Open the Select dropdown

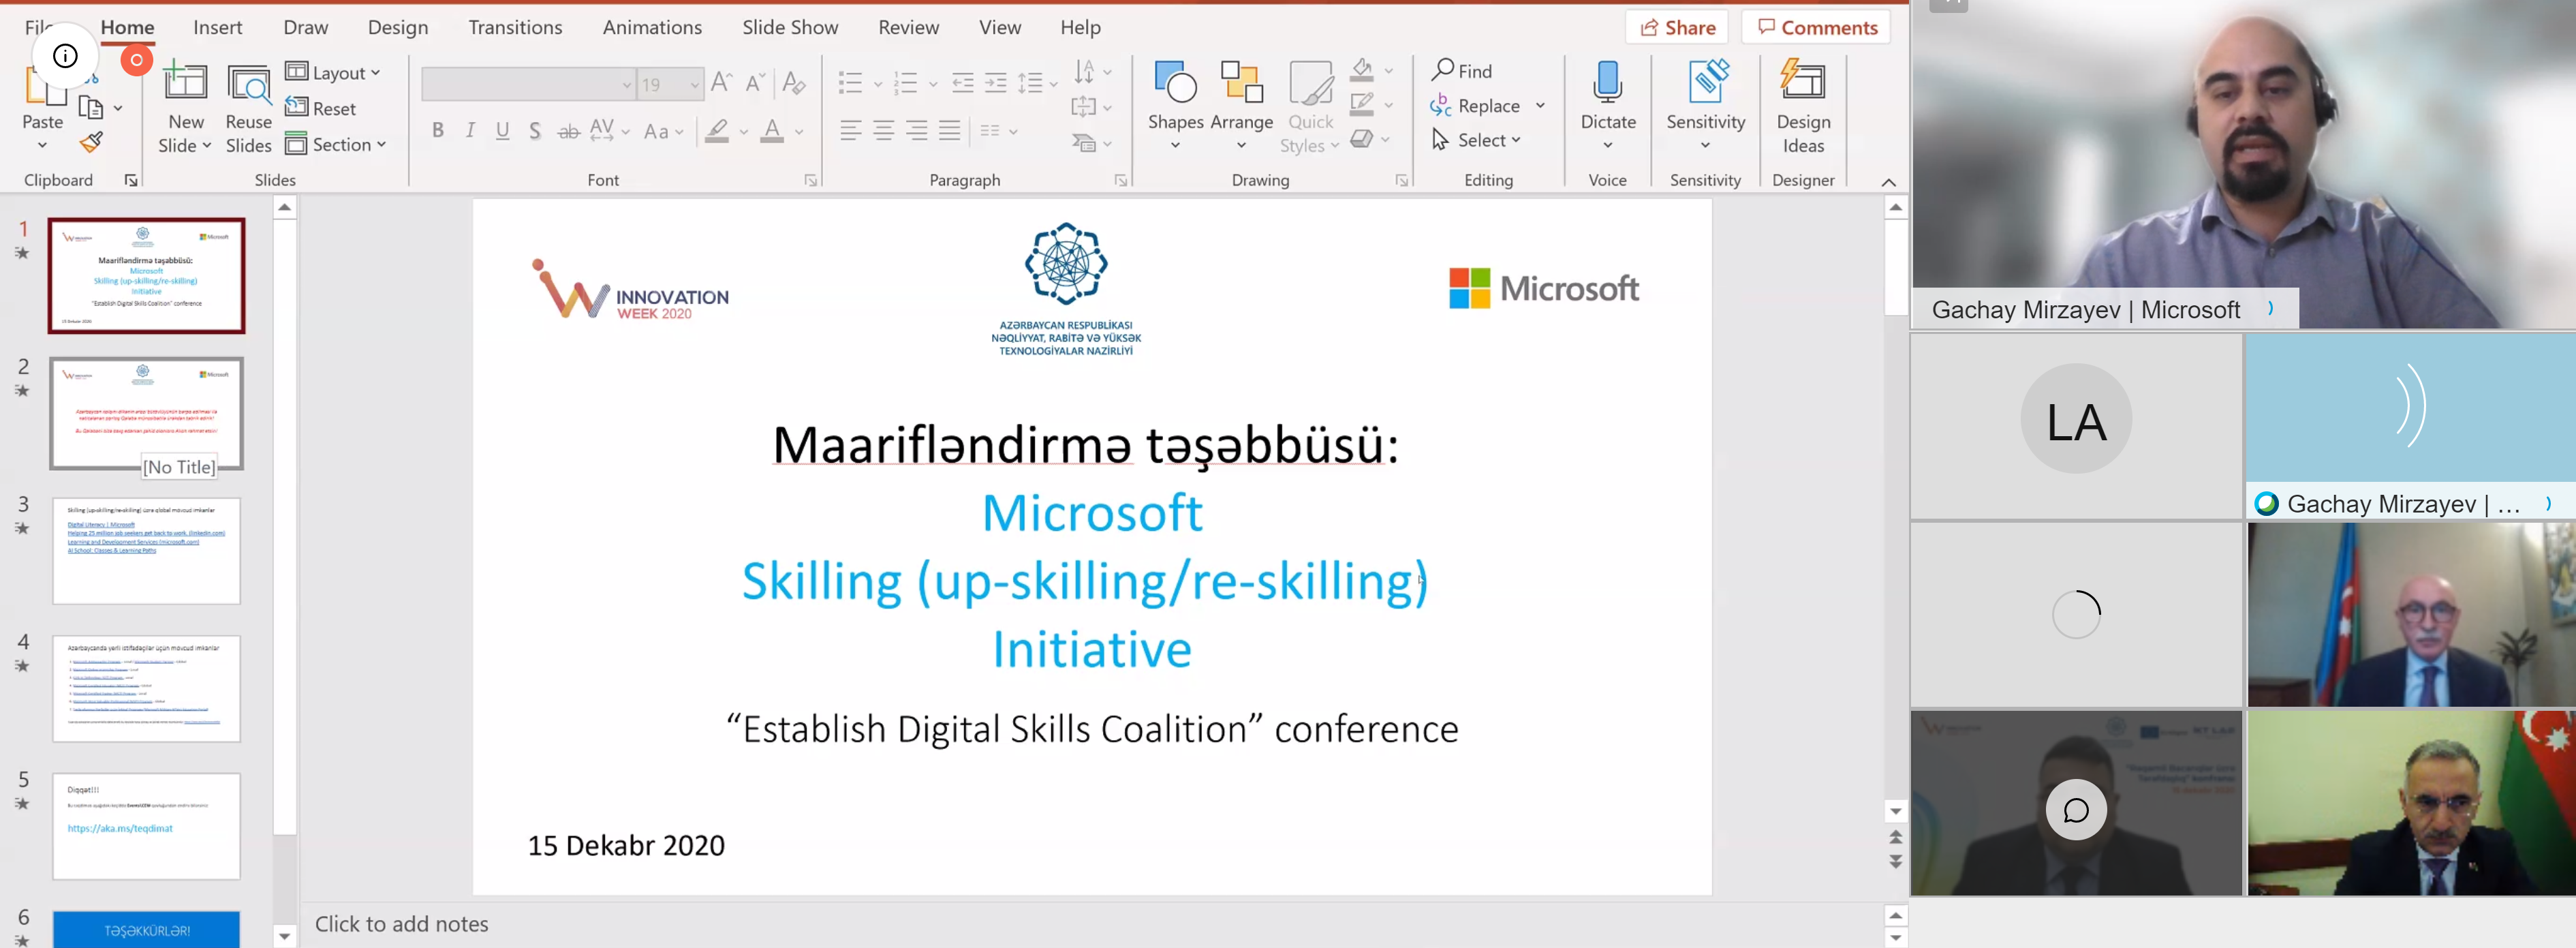point(1476,140)
